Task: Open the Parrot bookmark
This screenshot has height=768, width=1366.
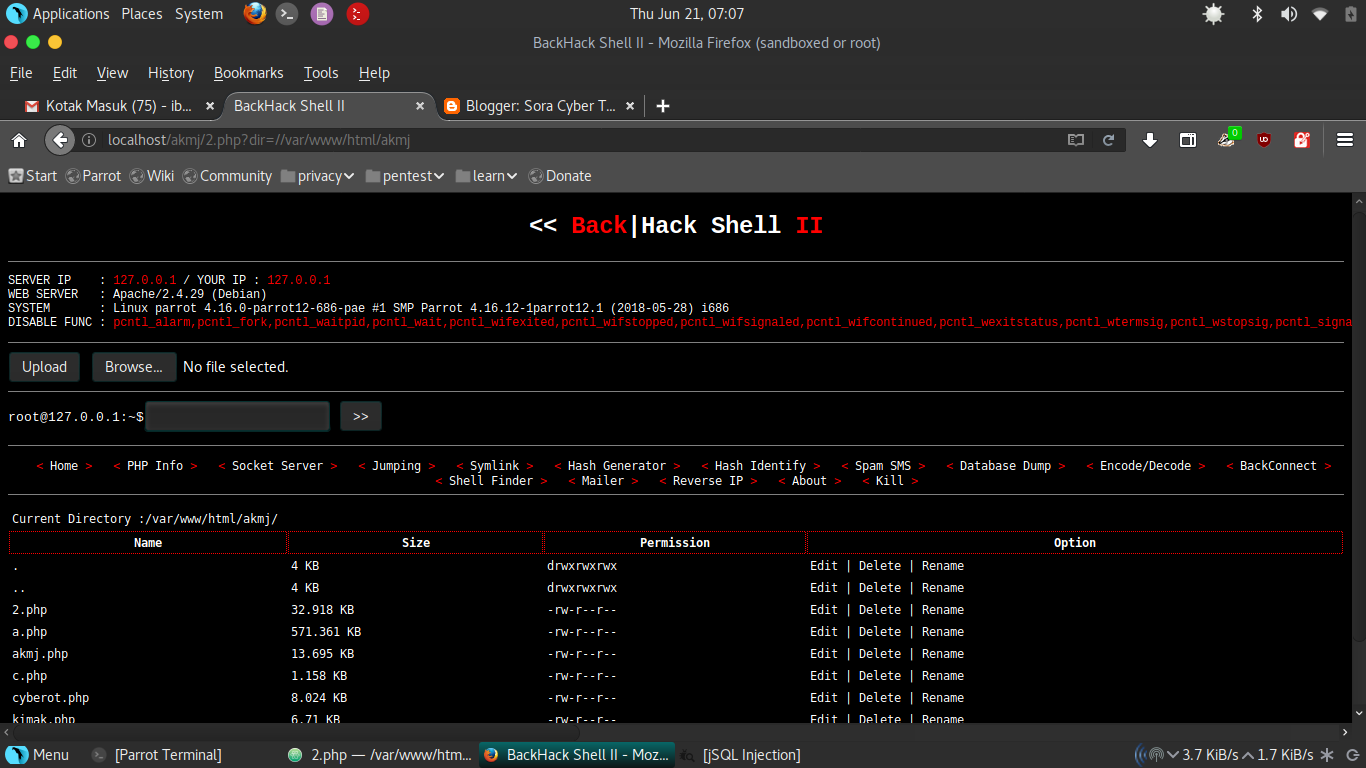Action: (93, 176)
